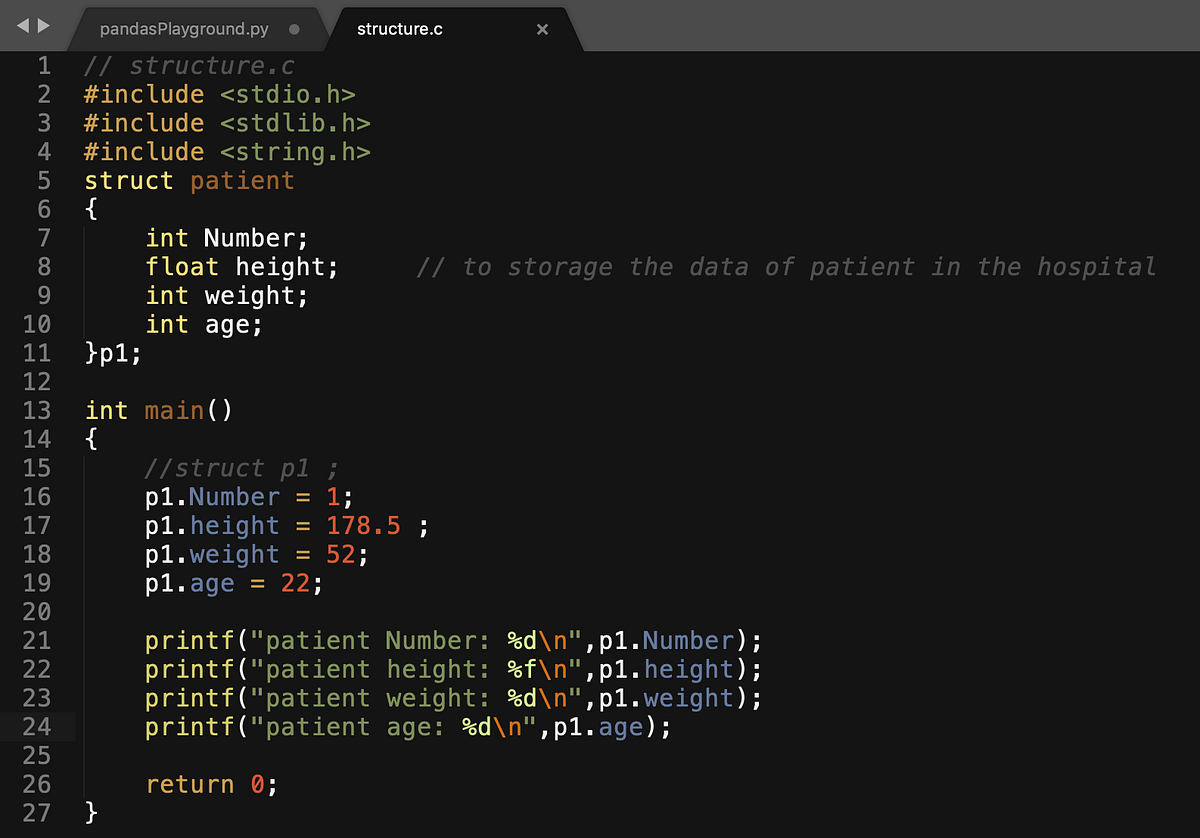Click line number 24 in the gutter

pos(37,727)
